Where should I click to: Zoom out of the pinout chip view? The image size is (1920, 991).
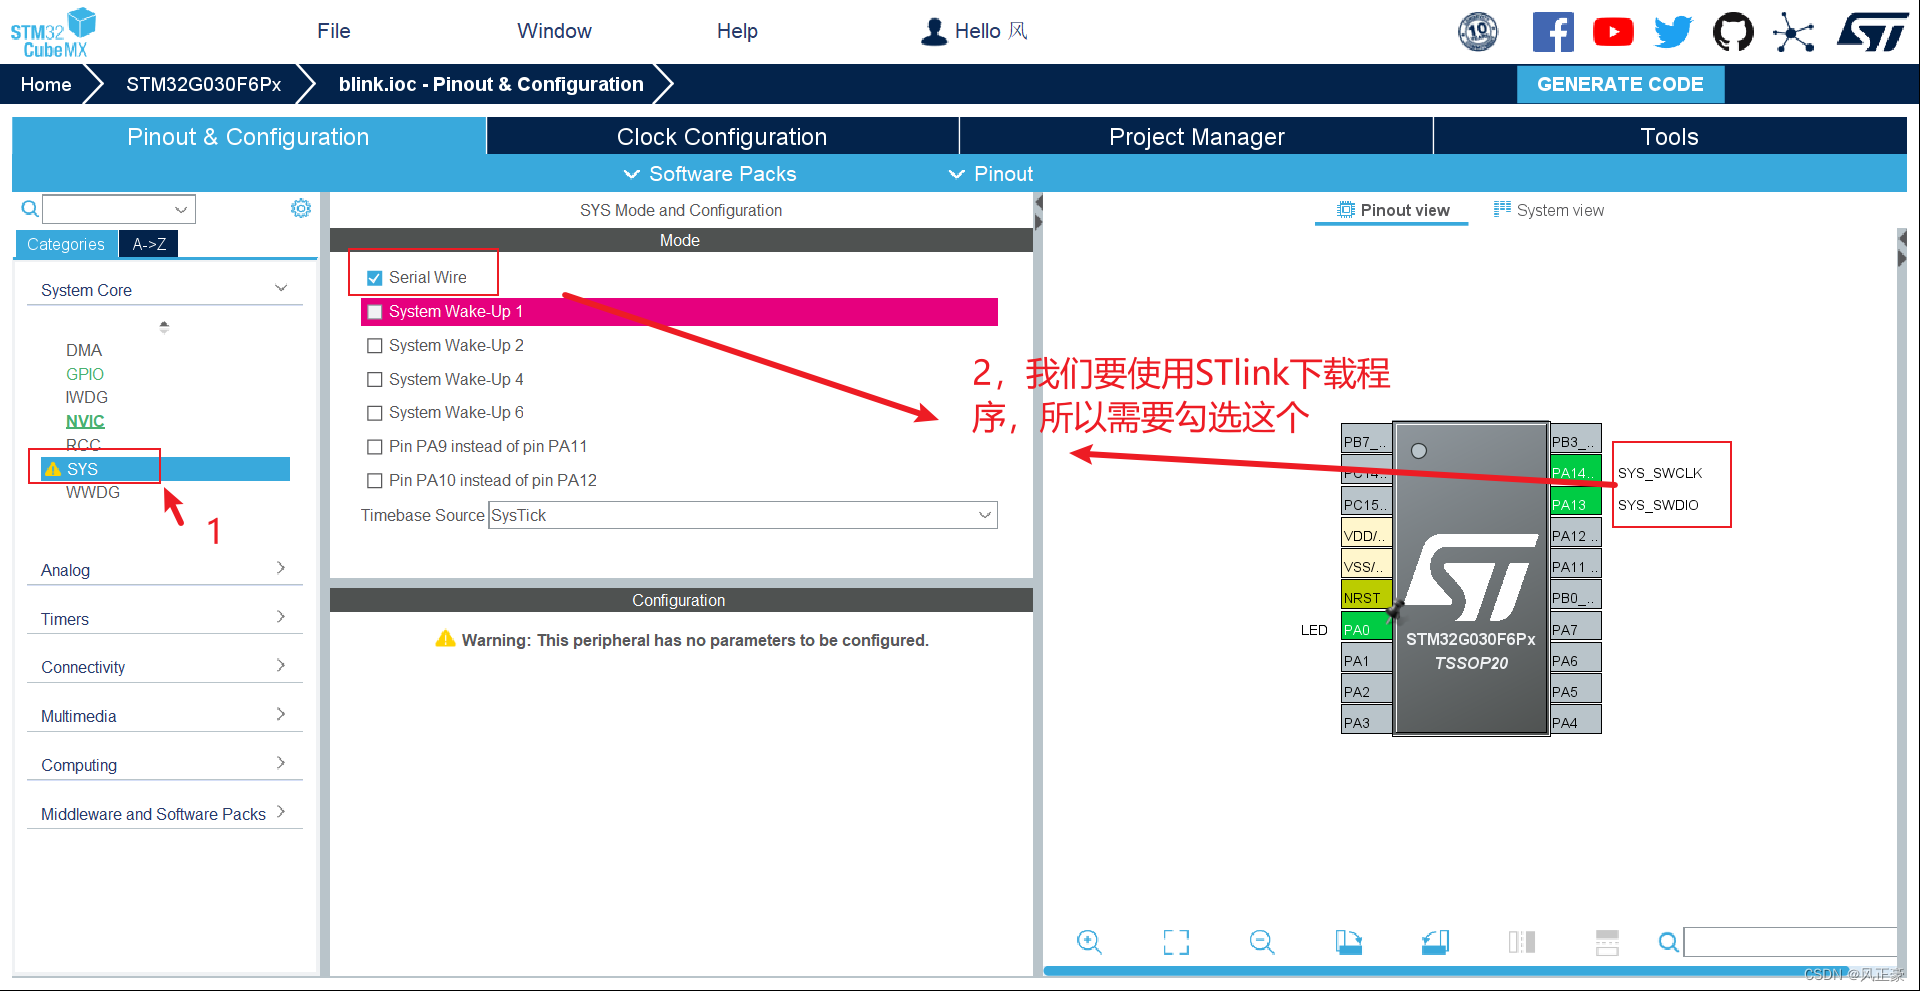(x=1262, y=942)
